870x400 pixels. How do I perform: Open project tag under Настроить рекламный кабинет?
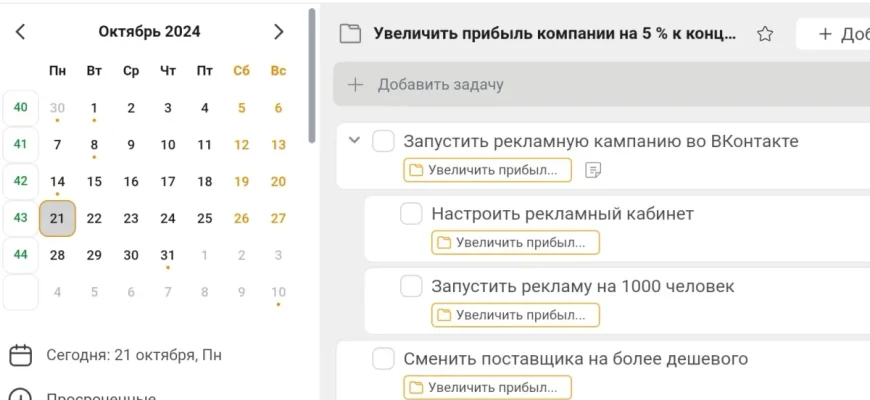pos(515,242)
